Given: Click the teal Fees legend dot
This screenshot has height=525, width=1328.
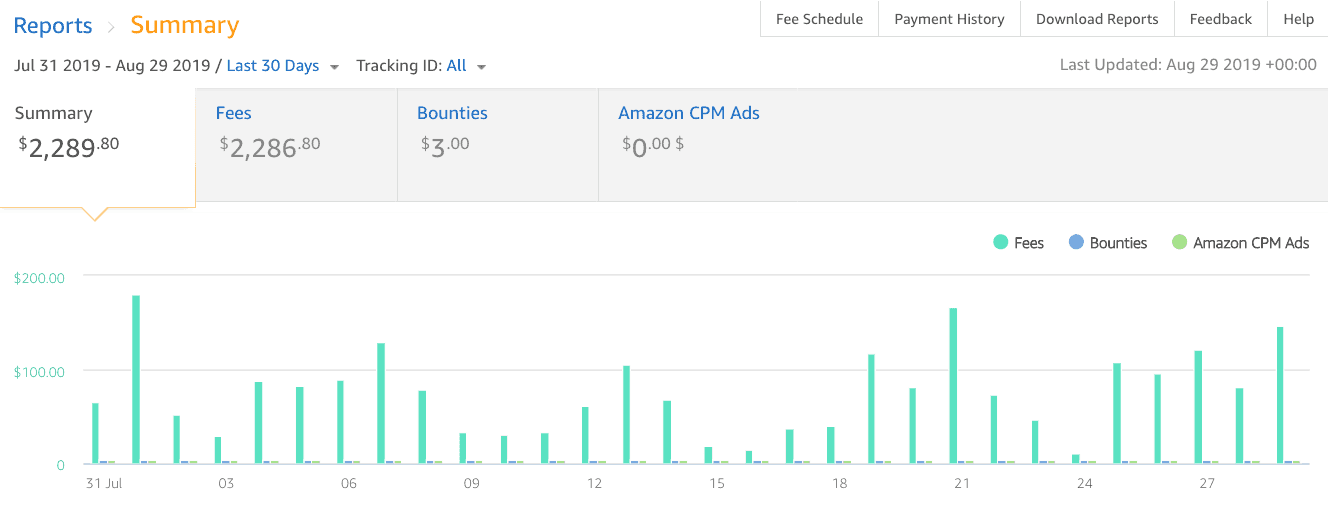Looking at the screenshot, I should coord(1000,243).
